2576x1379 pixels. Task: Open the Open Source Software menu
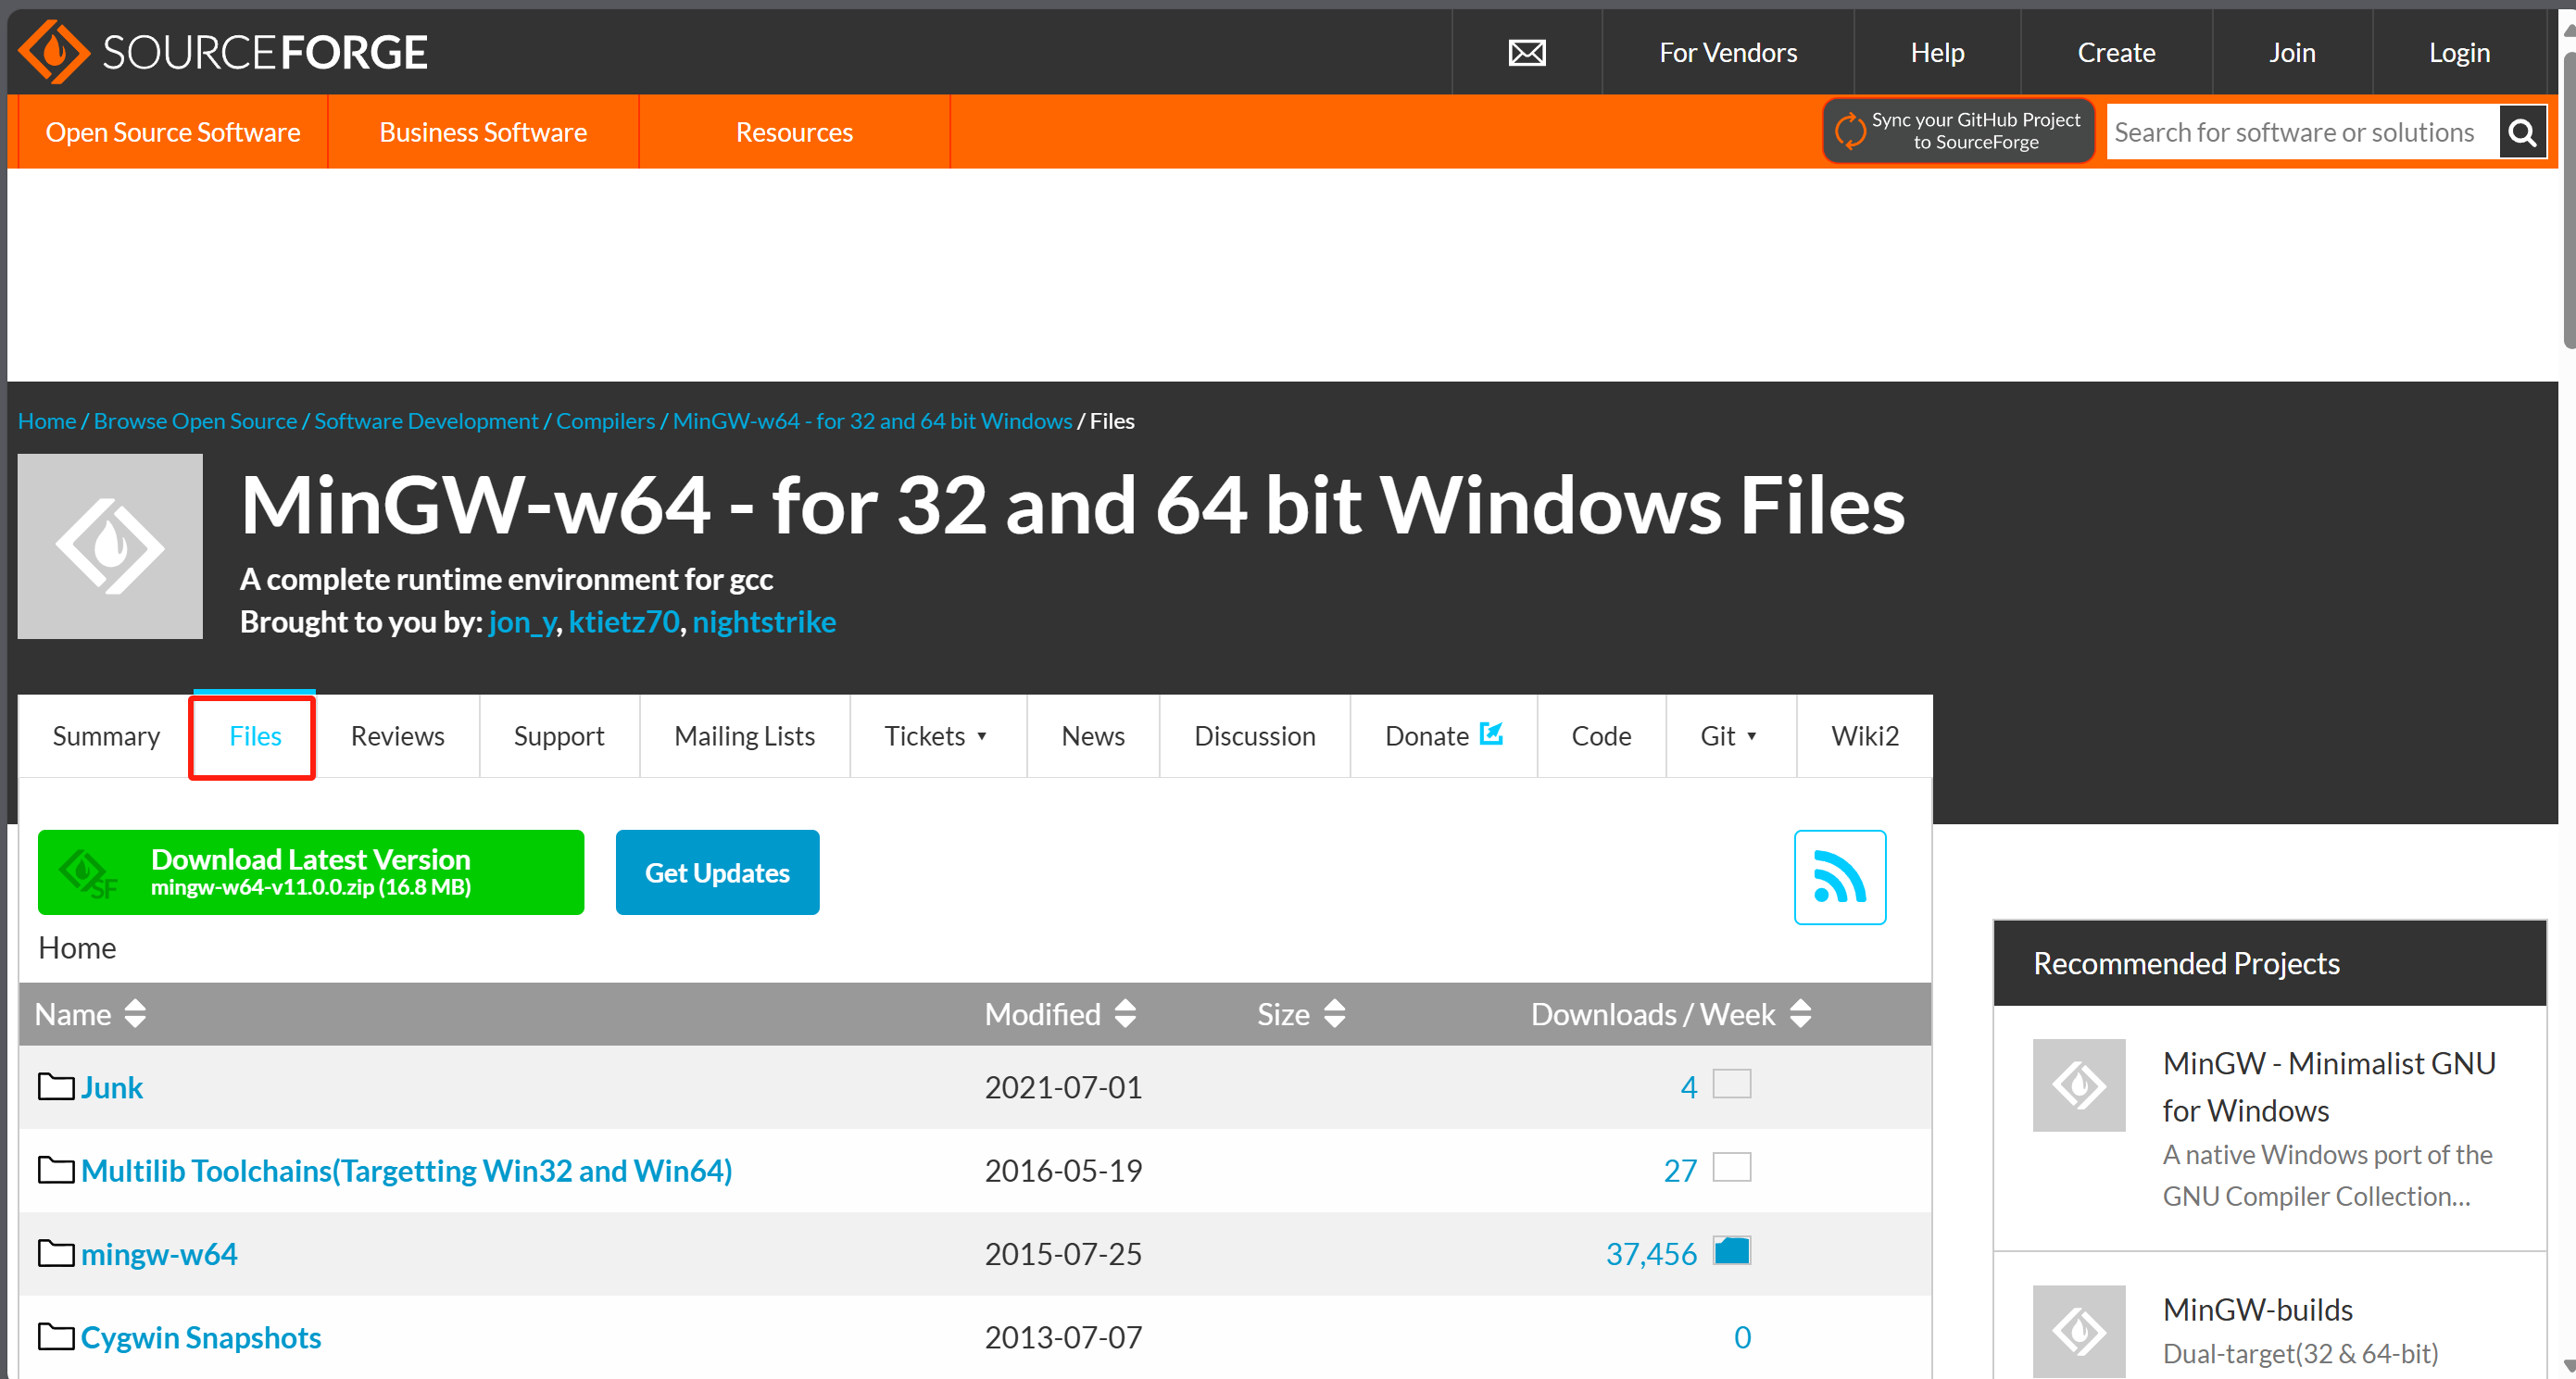tap(173, 131)
